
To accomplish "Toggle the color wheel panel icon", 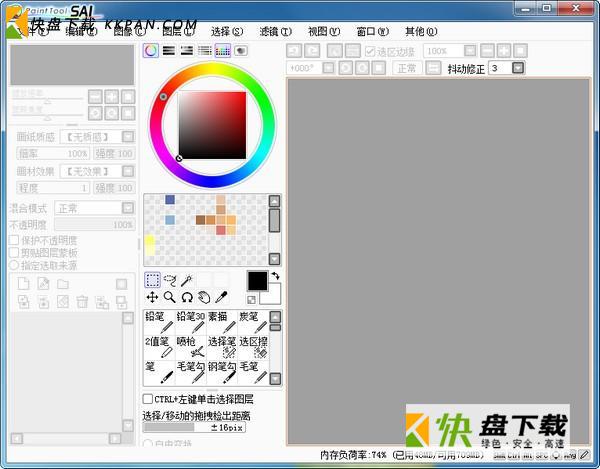I will 151,50.
